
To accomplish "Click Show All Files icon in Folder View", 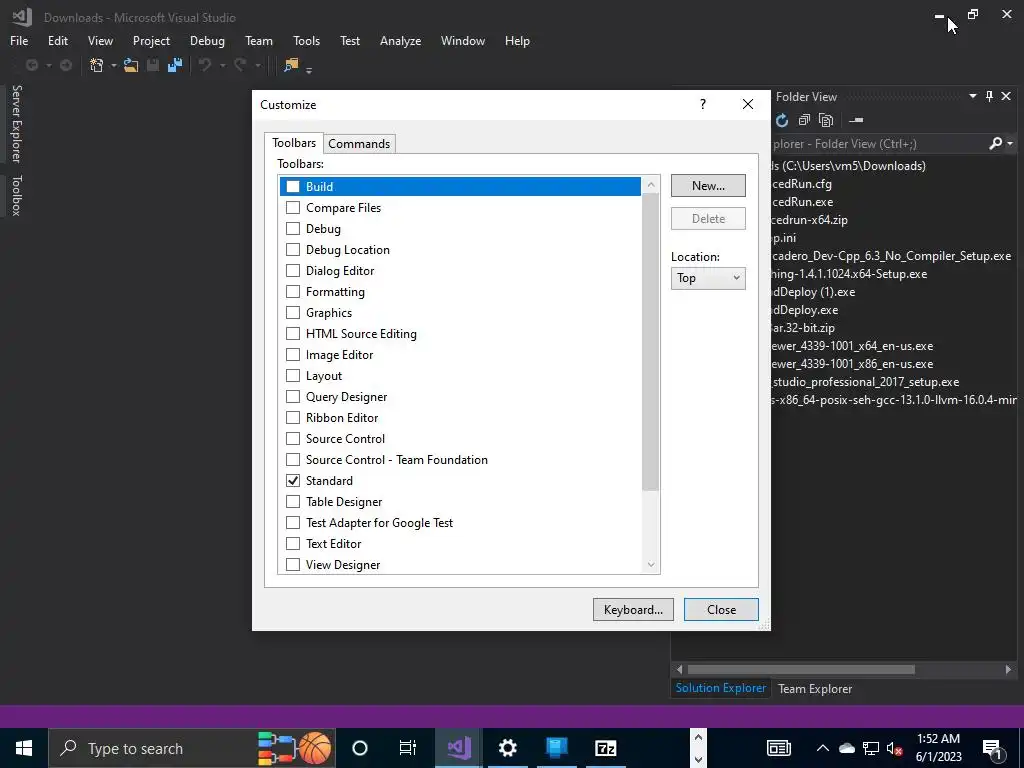I will [826, 120].
